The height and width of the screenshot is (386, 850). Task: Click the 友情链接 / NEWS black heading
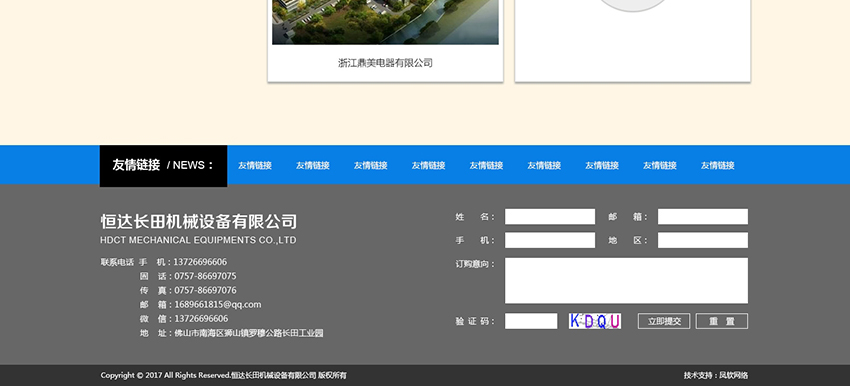(x=163, y=165)
